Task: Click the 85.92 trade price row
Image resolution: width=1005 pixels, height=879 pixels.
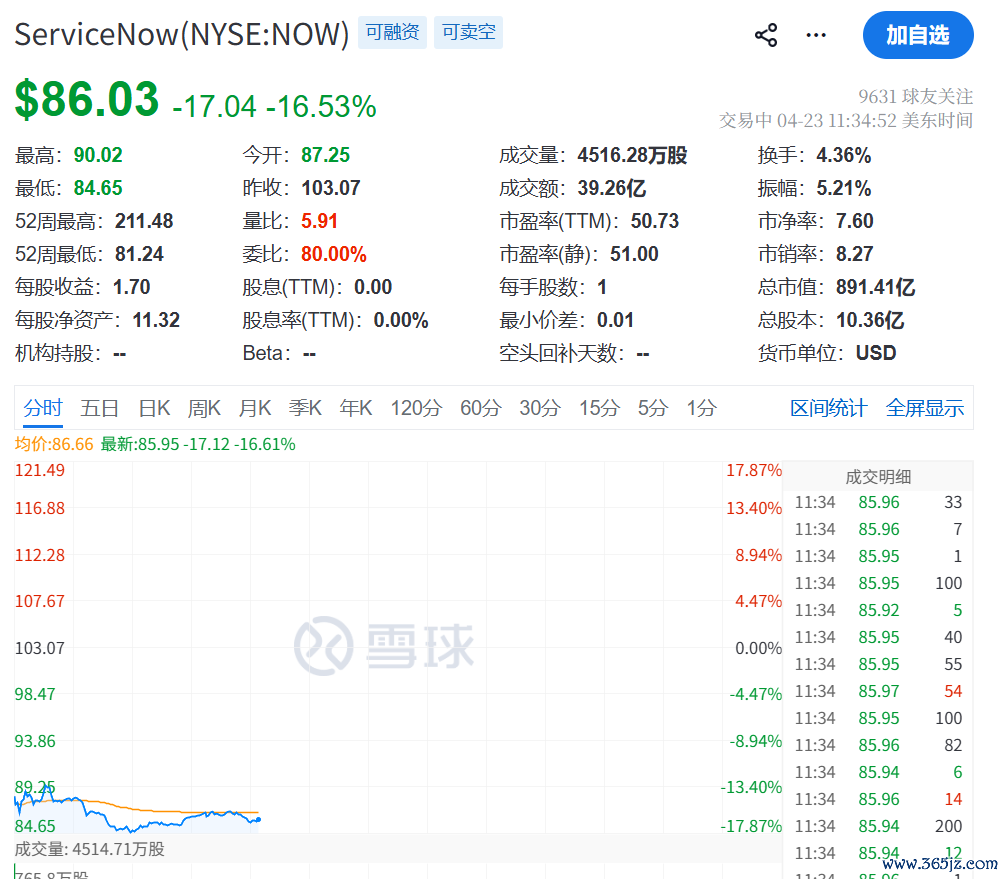Action: click(878, 610)
